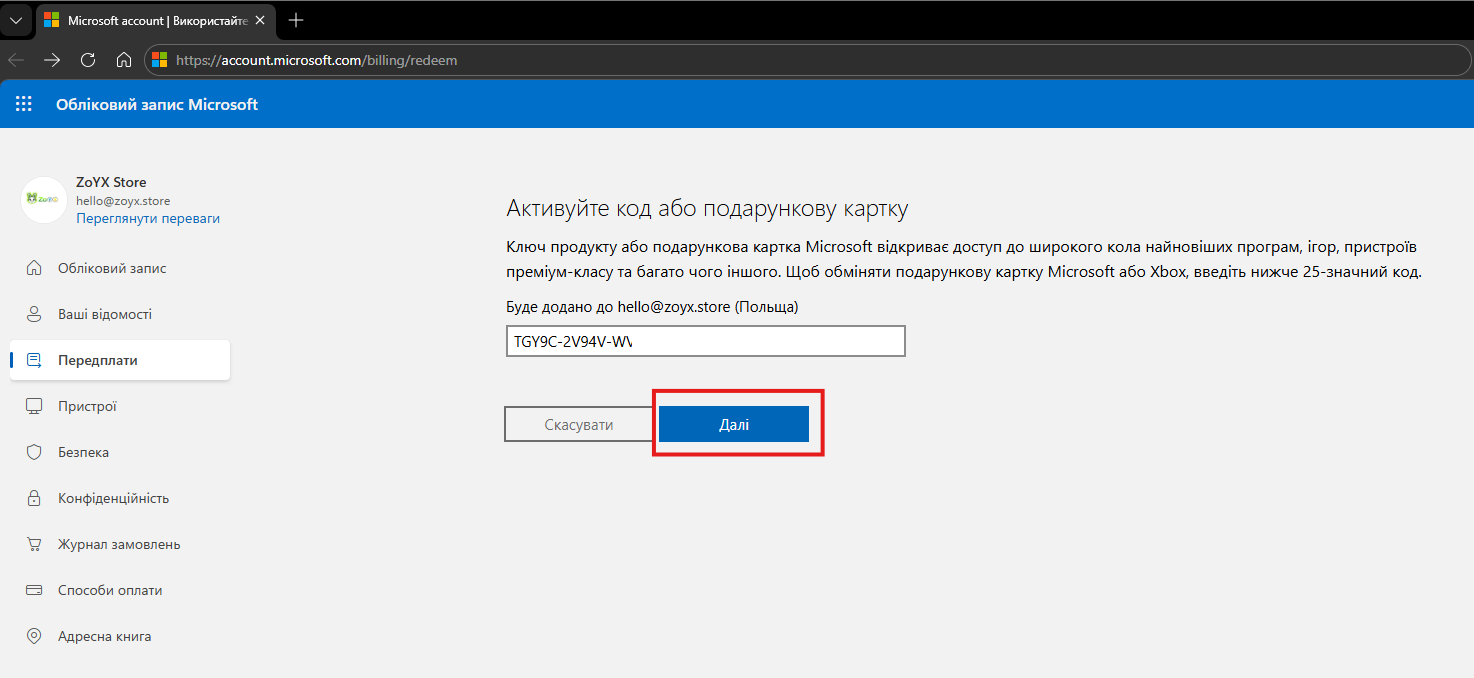1474x678 pixels.
Task: Open the Microsoft apps launcher grid icon
Action: coord(24,104)
